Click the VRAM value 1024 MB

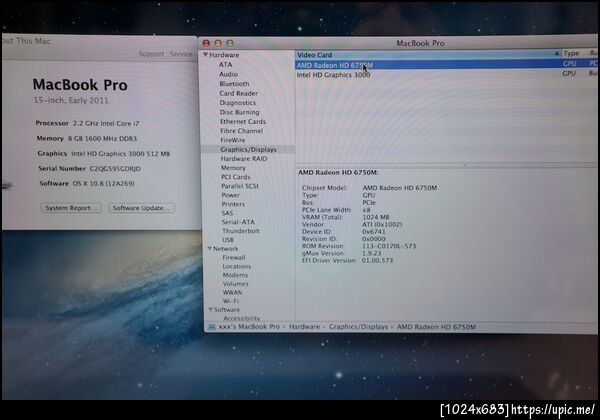click(x=376, y=217)
